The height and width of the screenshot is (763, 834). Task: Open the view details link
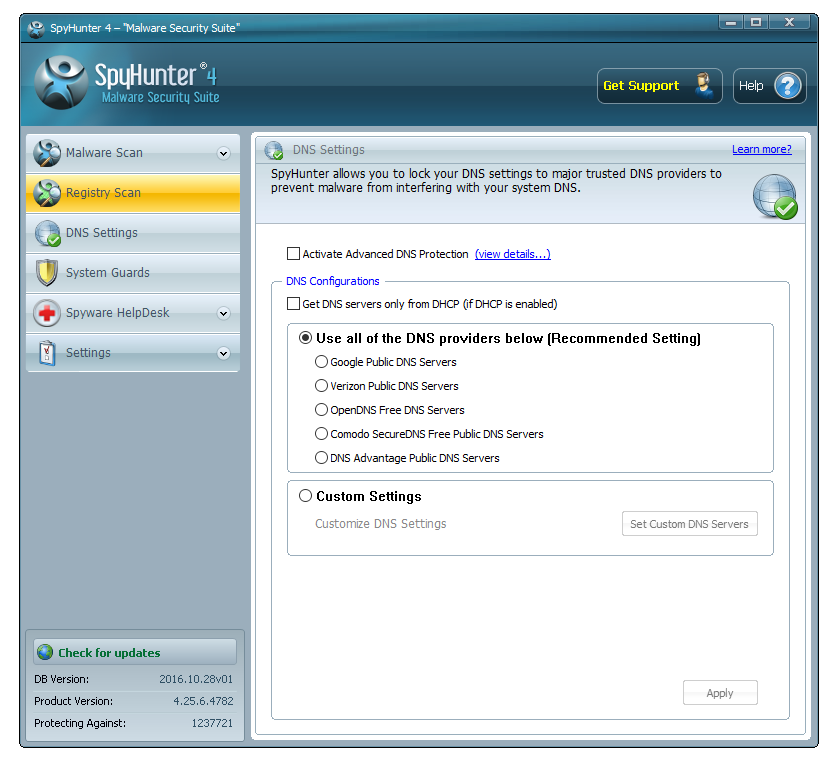pyautogui.click(x=513, y=254)
